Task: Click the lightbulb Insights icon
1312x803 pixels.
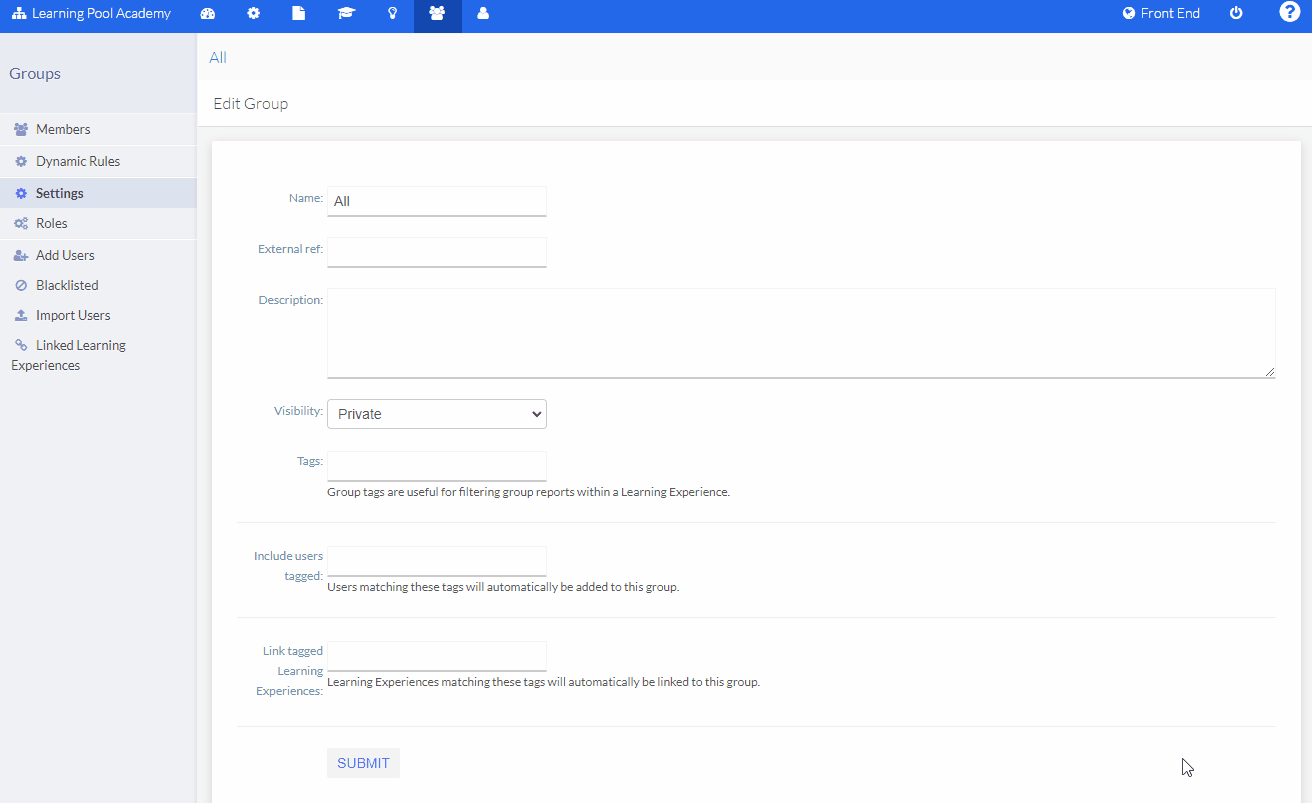Action: 392,15
